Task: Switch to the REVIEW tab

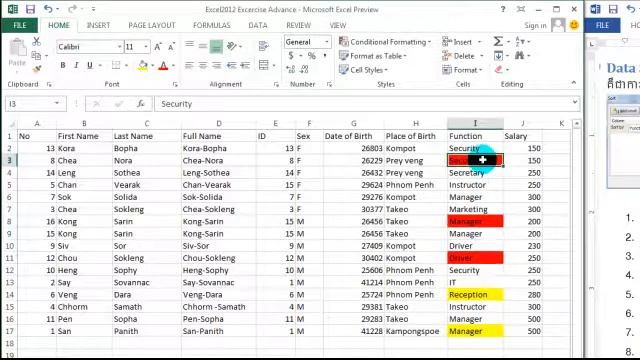Action: [x=298, y=25]
